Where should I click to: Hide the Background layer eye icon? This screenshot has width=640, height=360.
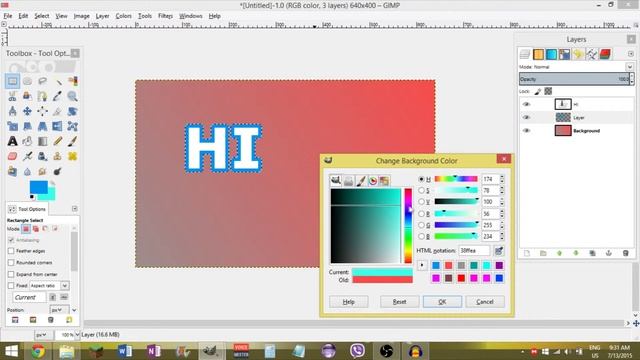click(527, 131)
